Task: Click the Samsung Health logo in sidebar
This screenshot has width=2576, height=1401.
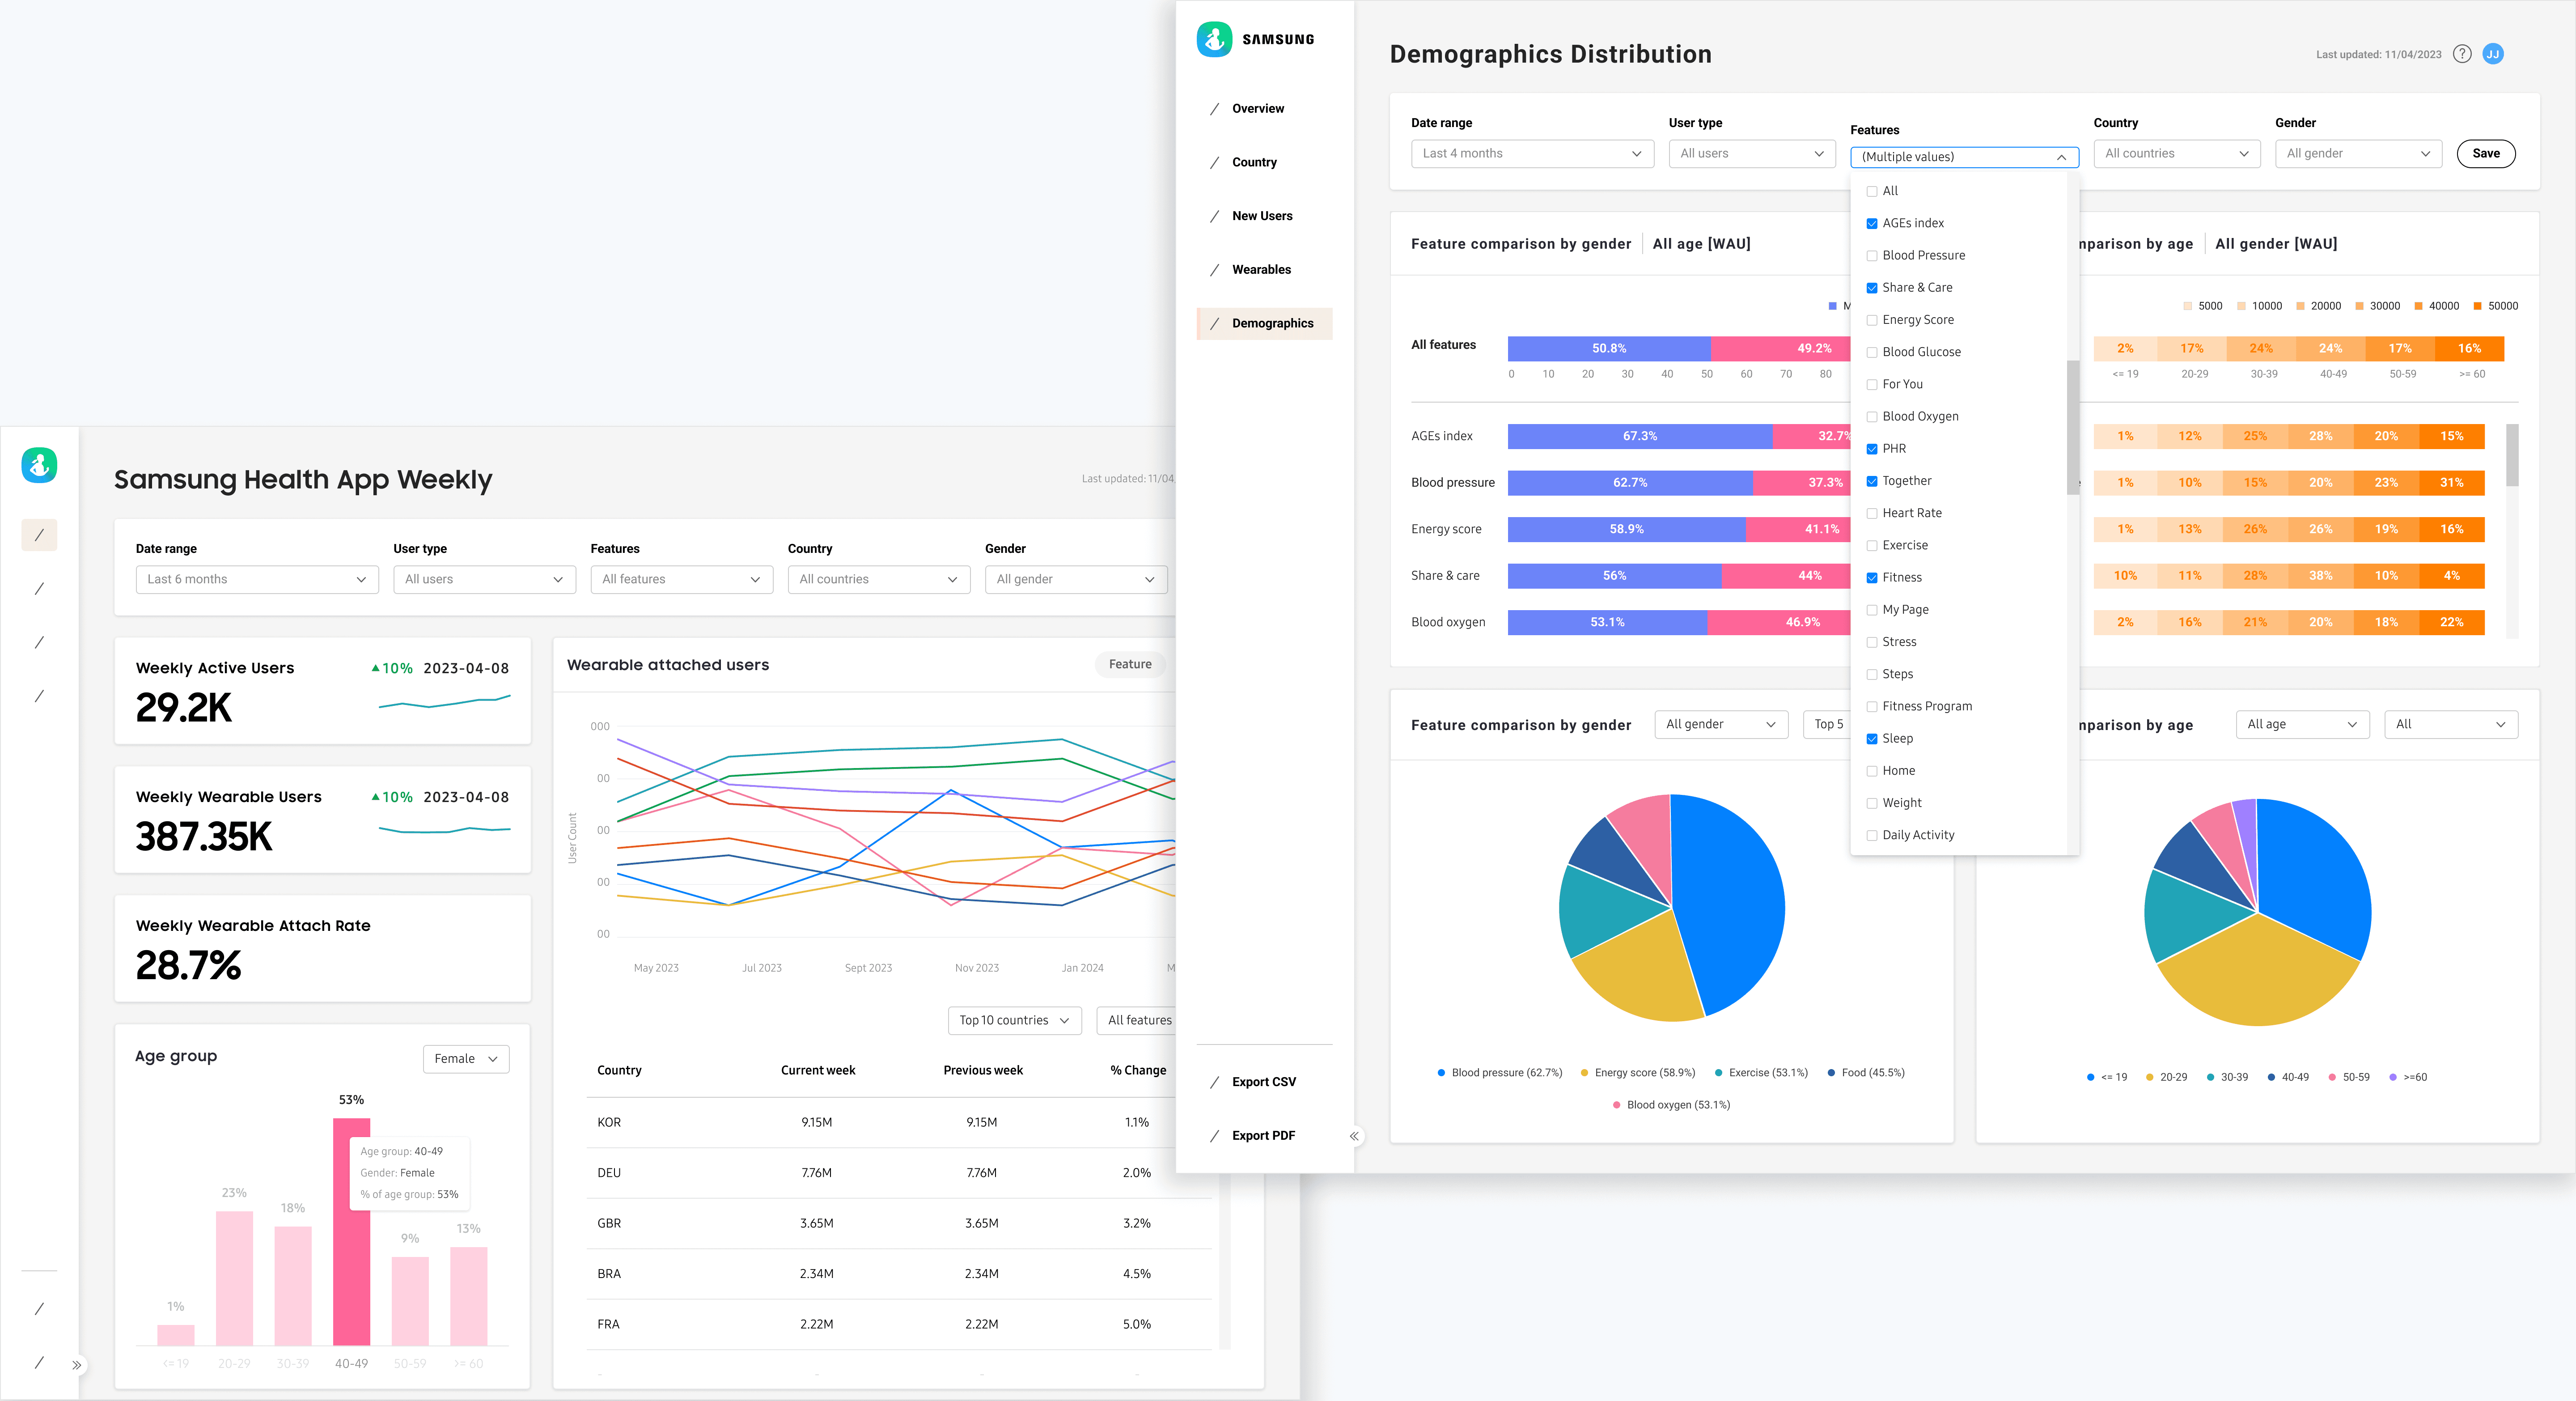Action: (x=1214, y=39)
